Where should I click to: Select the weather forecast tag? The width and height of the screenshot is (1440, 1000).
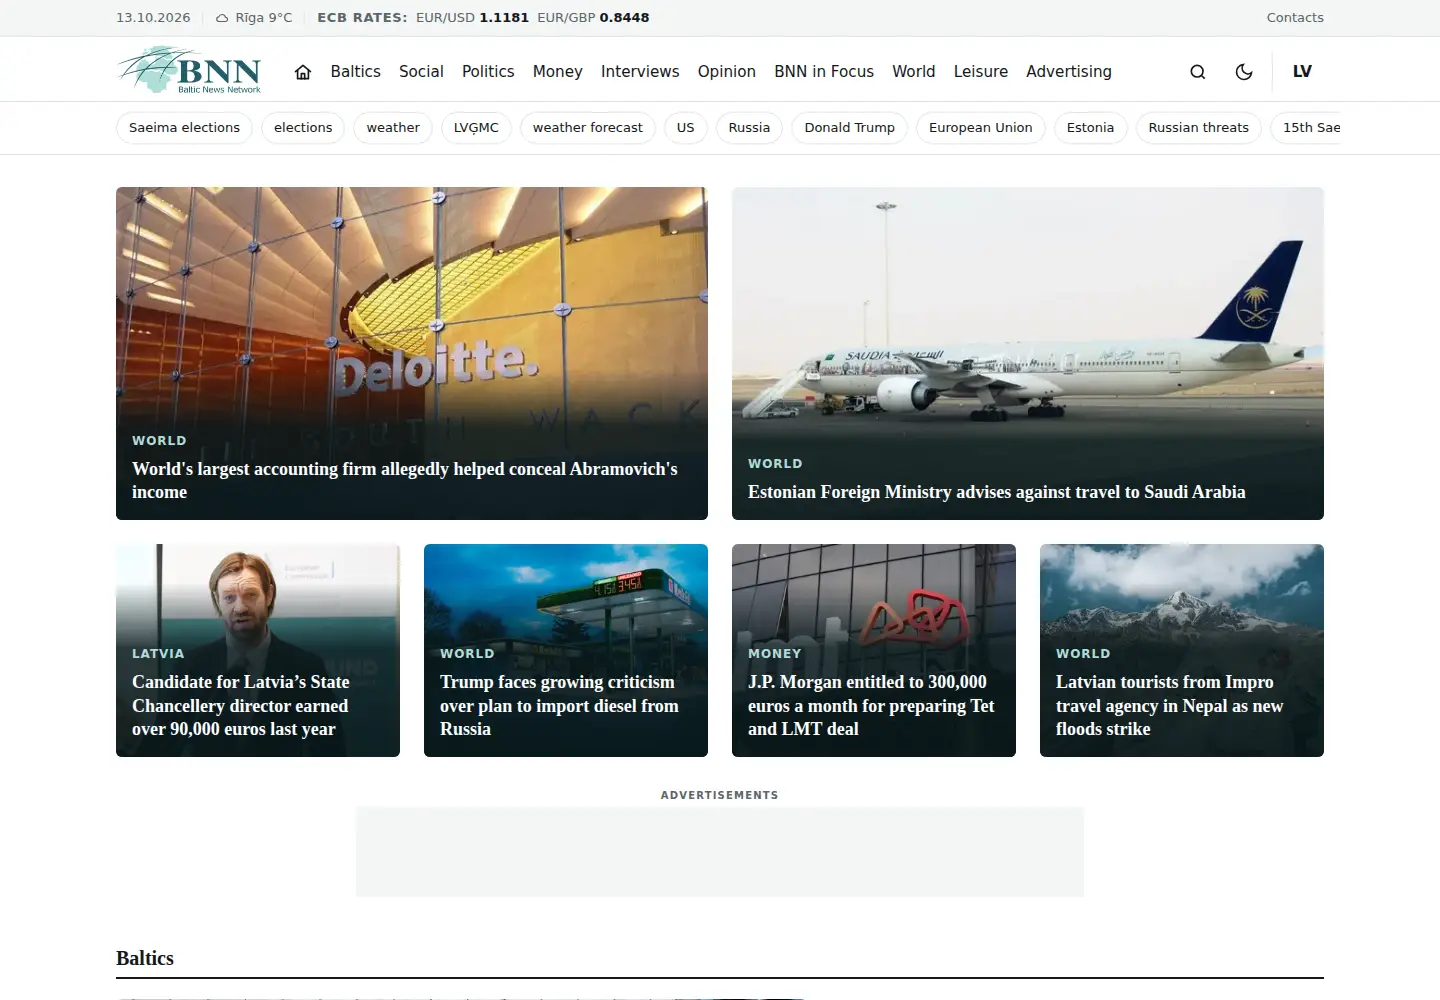[588, 128]
